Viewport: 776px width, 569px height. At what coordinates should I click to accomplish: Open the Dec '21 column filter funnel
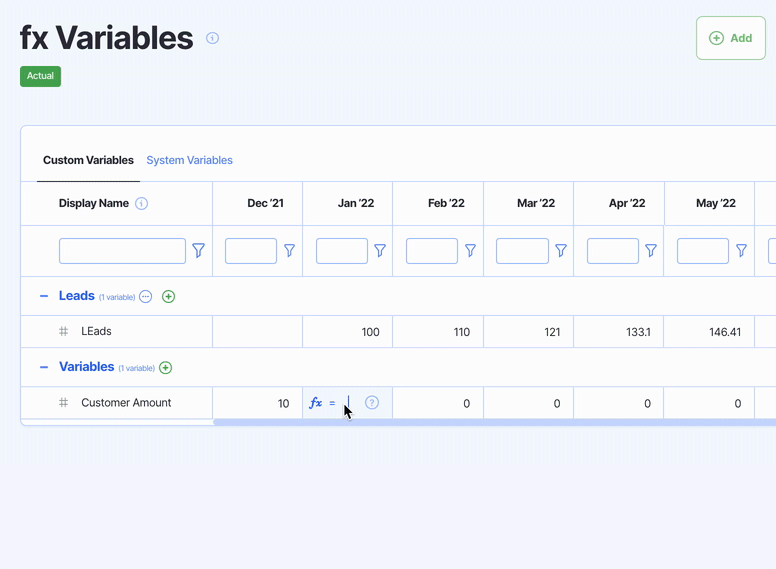click(x=289, y=251)
